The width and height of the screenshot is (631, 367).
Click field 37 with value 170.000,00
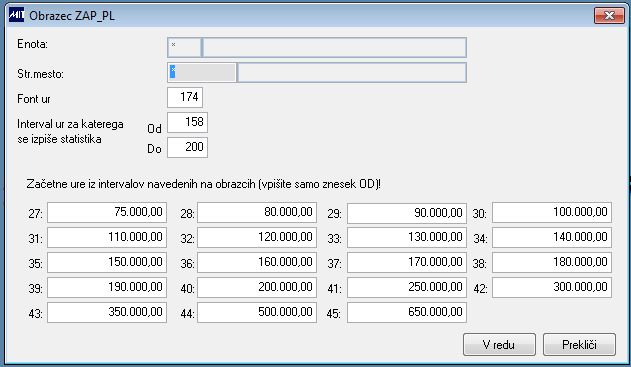(x=407, y=262)
